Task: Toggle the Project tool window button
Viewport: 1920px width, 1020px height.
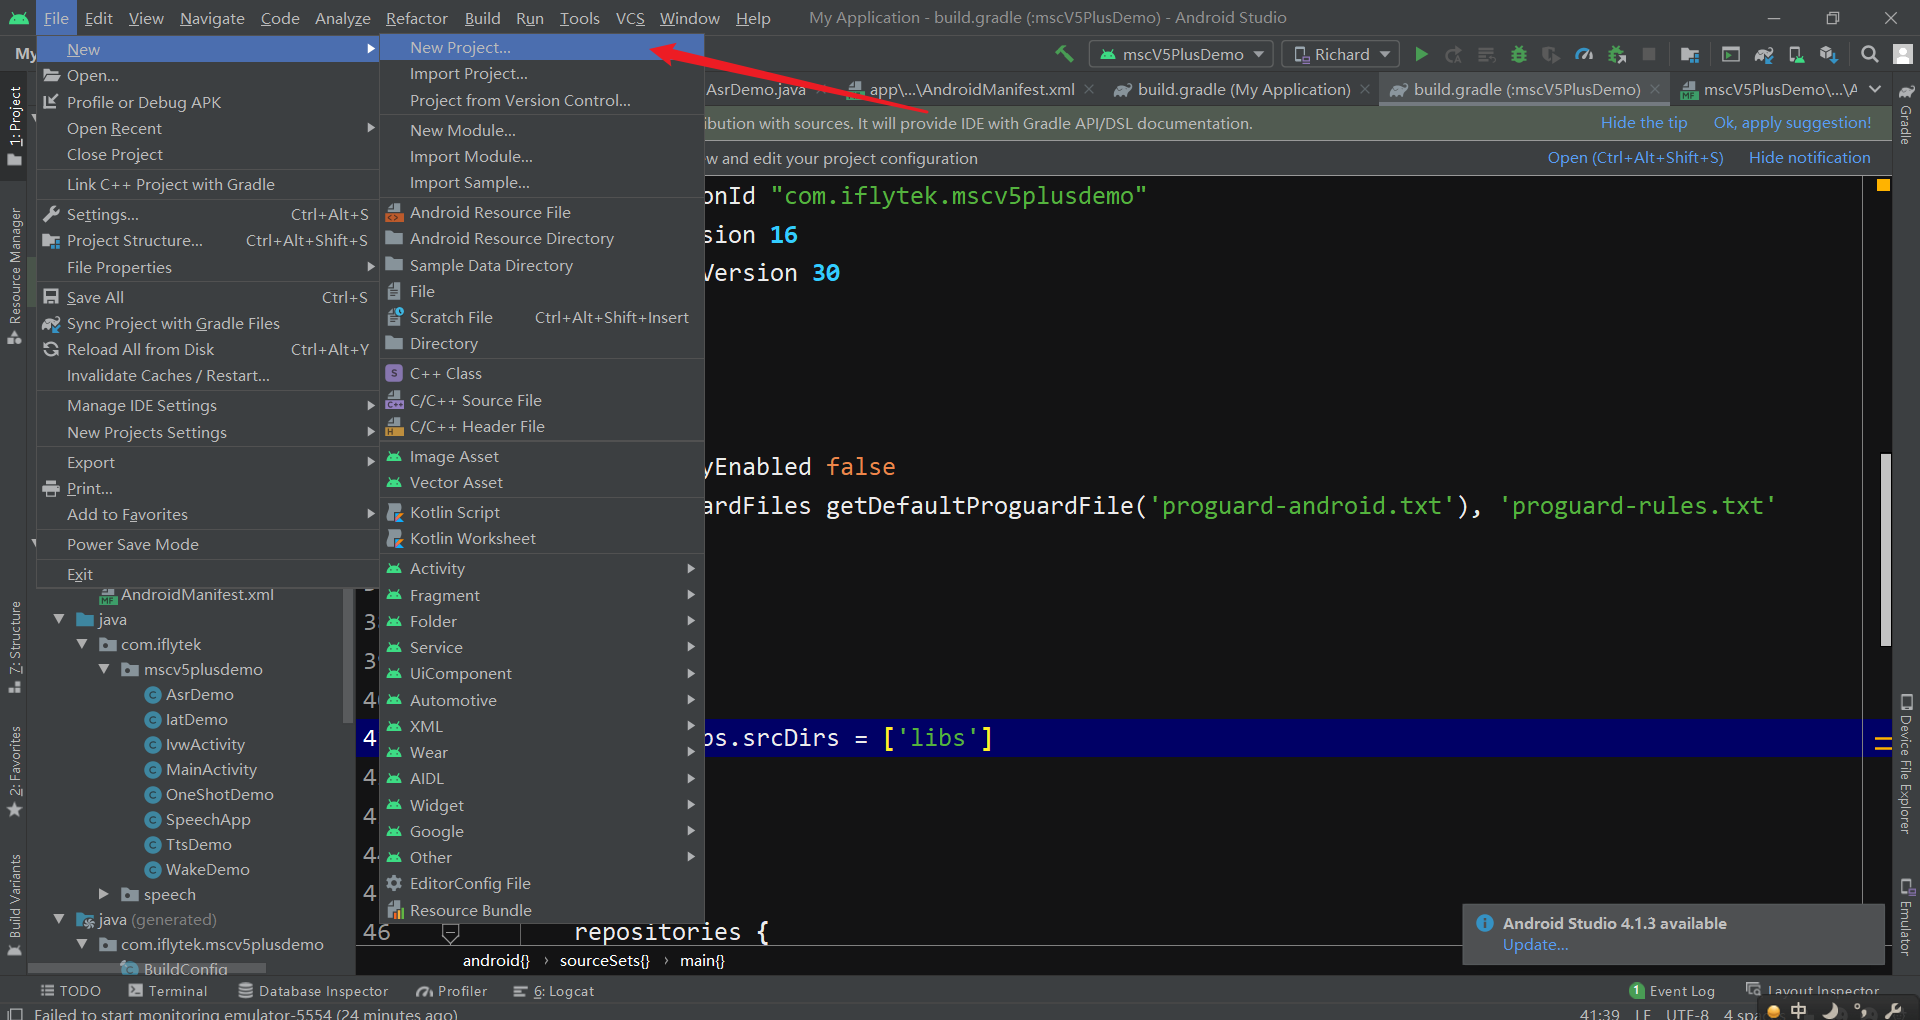Action: 14,124
